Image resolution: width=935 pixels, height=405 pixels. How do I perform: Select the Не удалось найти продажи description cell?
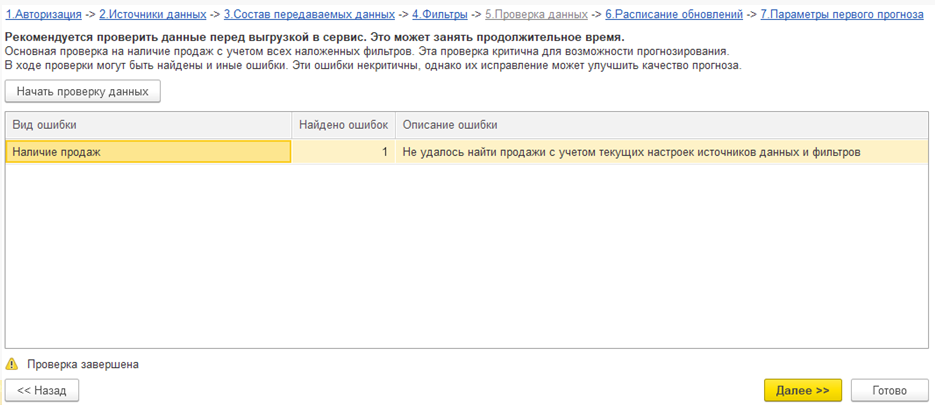point(660,152)
